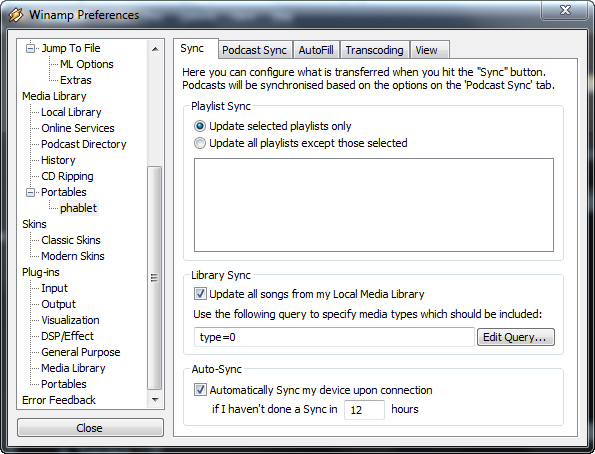Close the Winamp Preferences window
595x454 pixels.
(565, 10)
